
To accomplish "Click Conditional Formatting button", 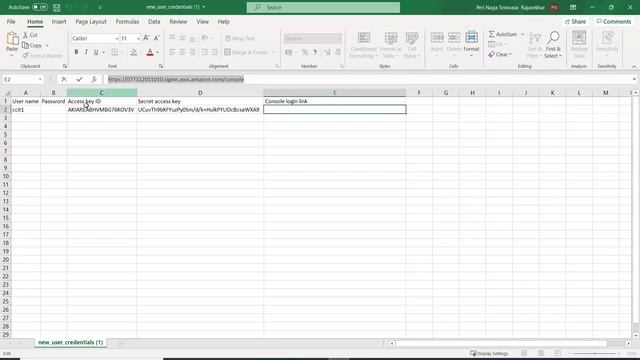I will [363, 44].
